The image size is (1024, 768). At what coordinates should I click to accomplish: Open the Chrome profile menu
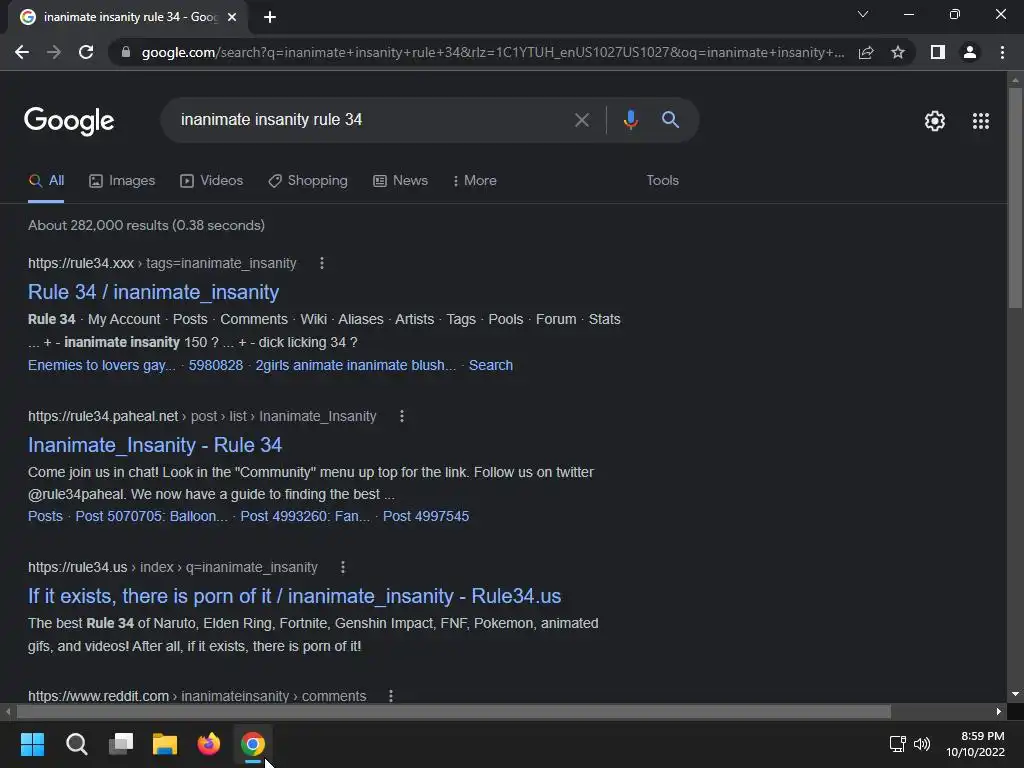[970, 52]
